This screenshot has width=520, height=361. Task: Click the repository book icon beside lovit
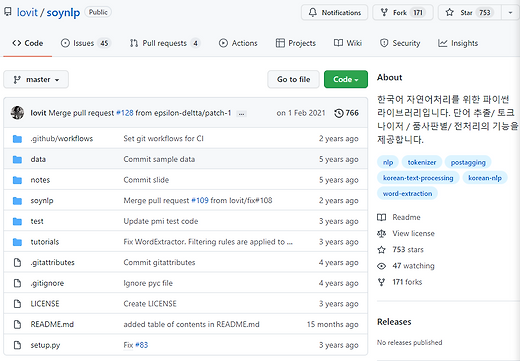pos(7,12)
